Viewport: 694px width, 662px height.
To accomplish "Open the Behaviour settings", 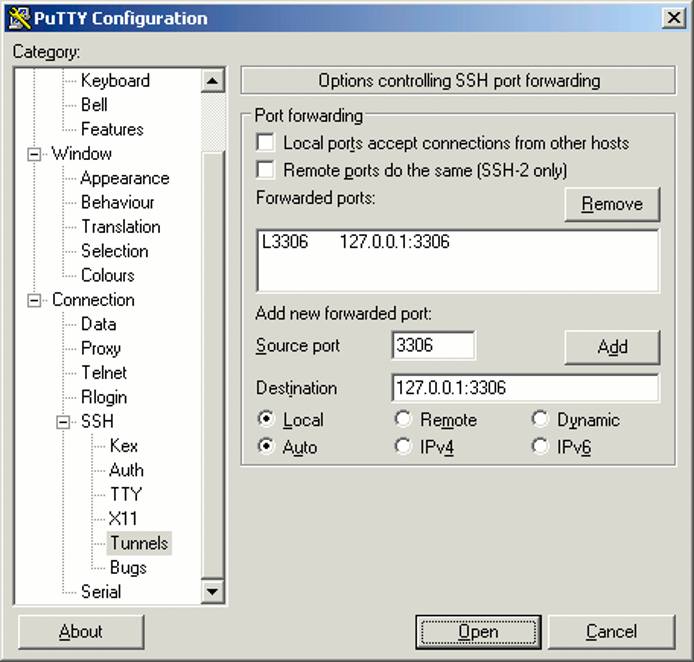I will coord(117,202).
